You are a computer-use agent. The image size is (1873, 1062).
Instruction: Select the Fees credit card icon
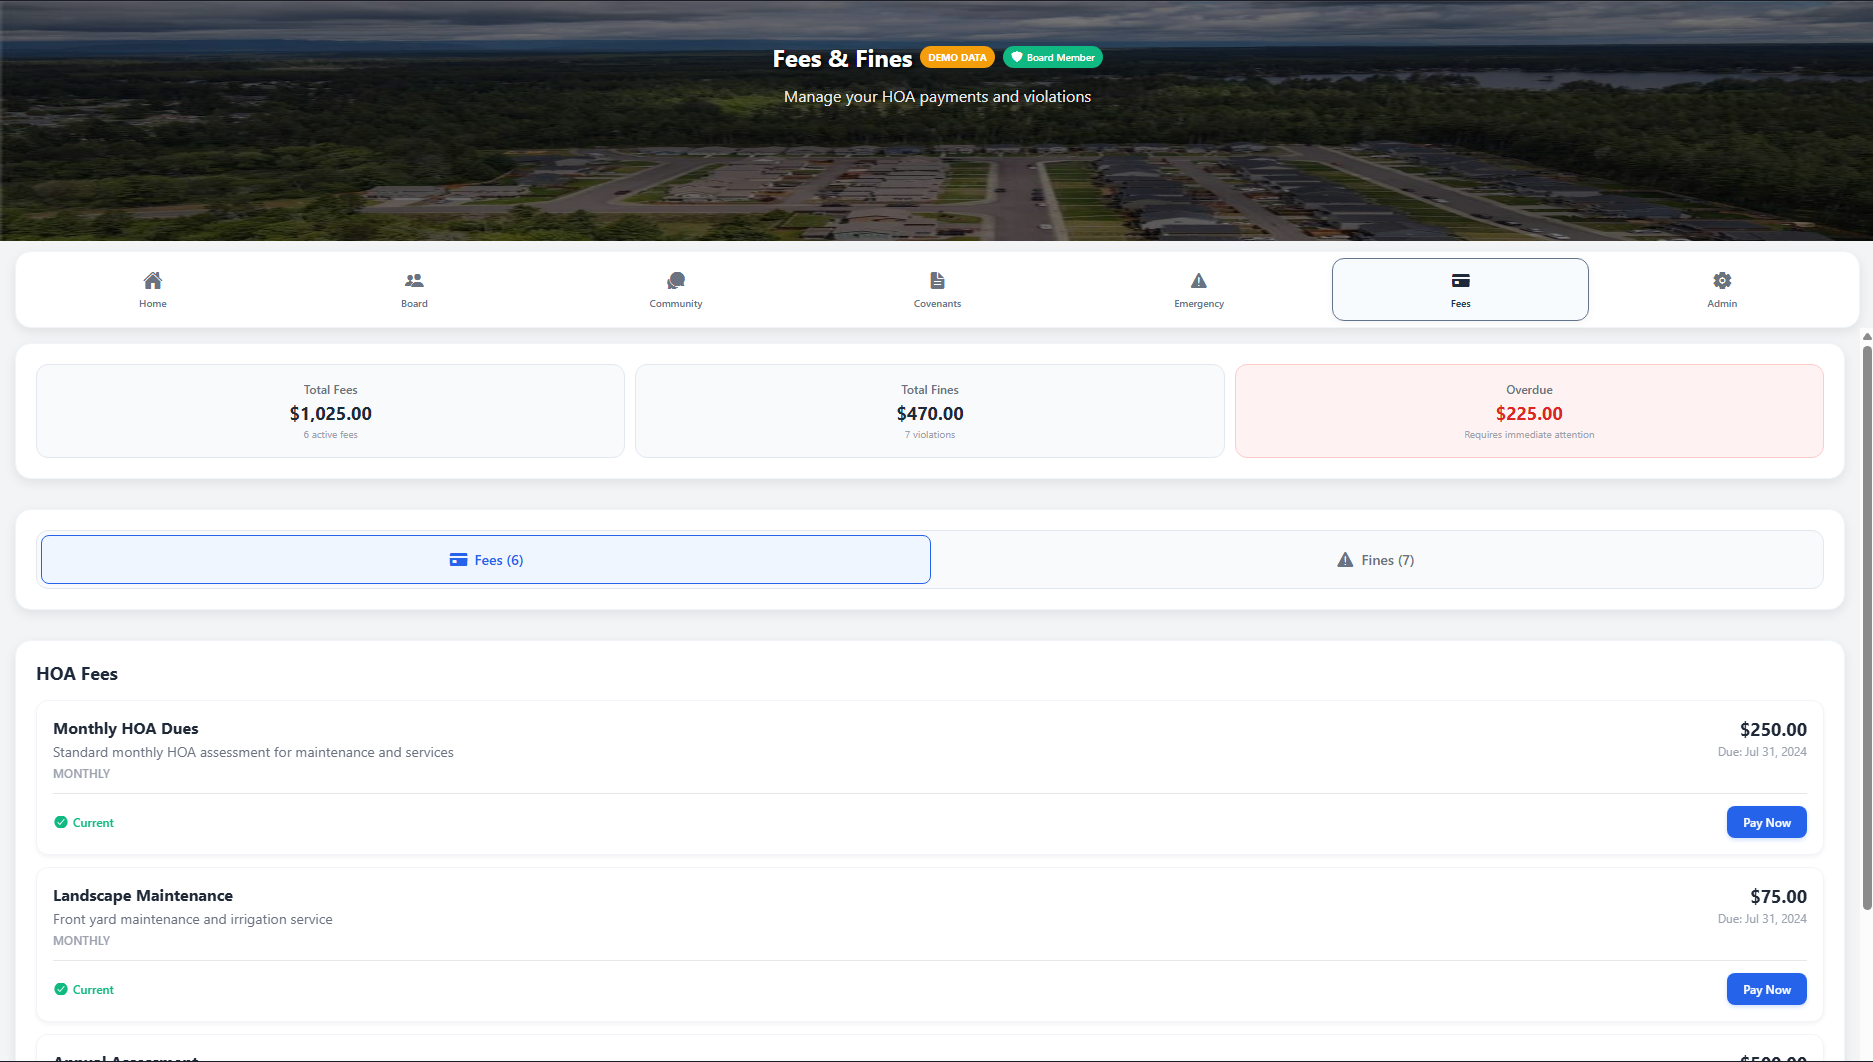click(1460, 281)
